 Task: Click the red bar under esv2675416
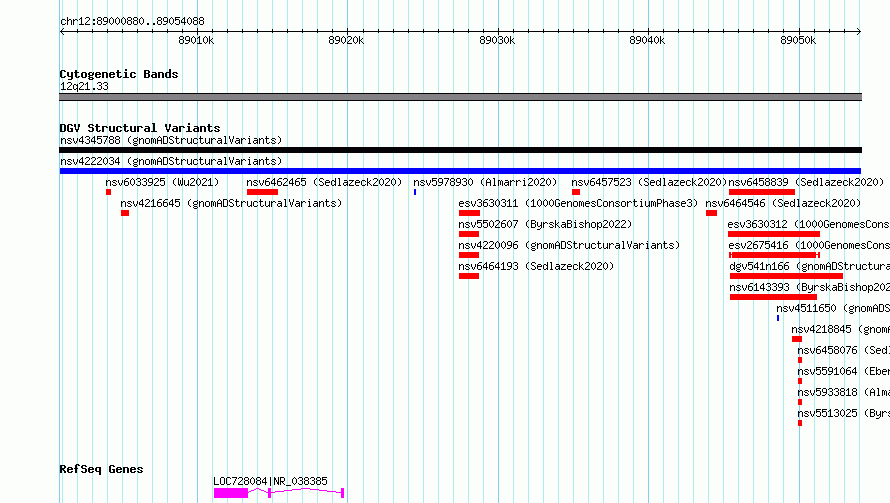click(774, 255)
